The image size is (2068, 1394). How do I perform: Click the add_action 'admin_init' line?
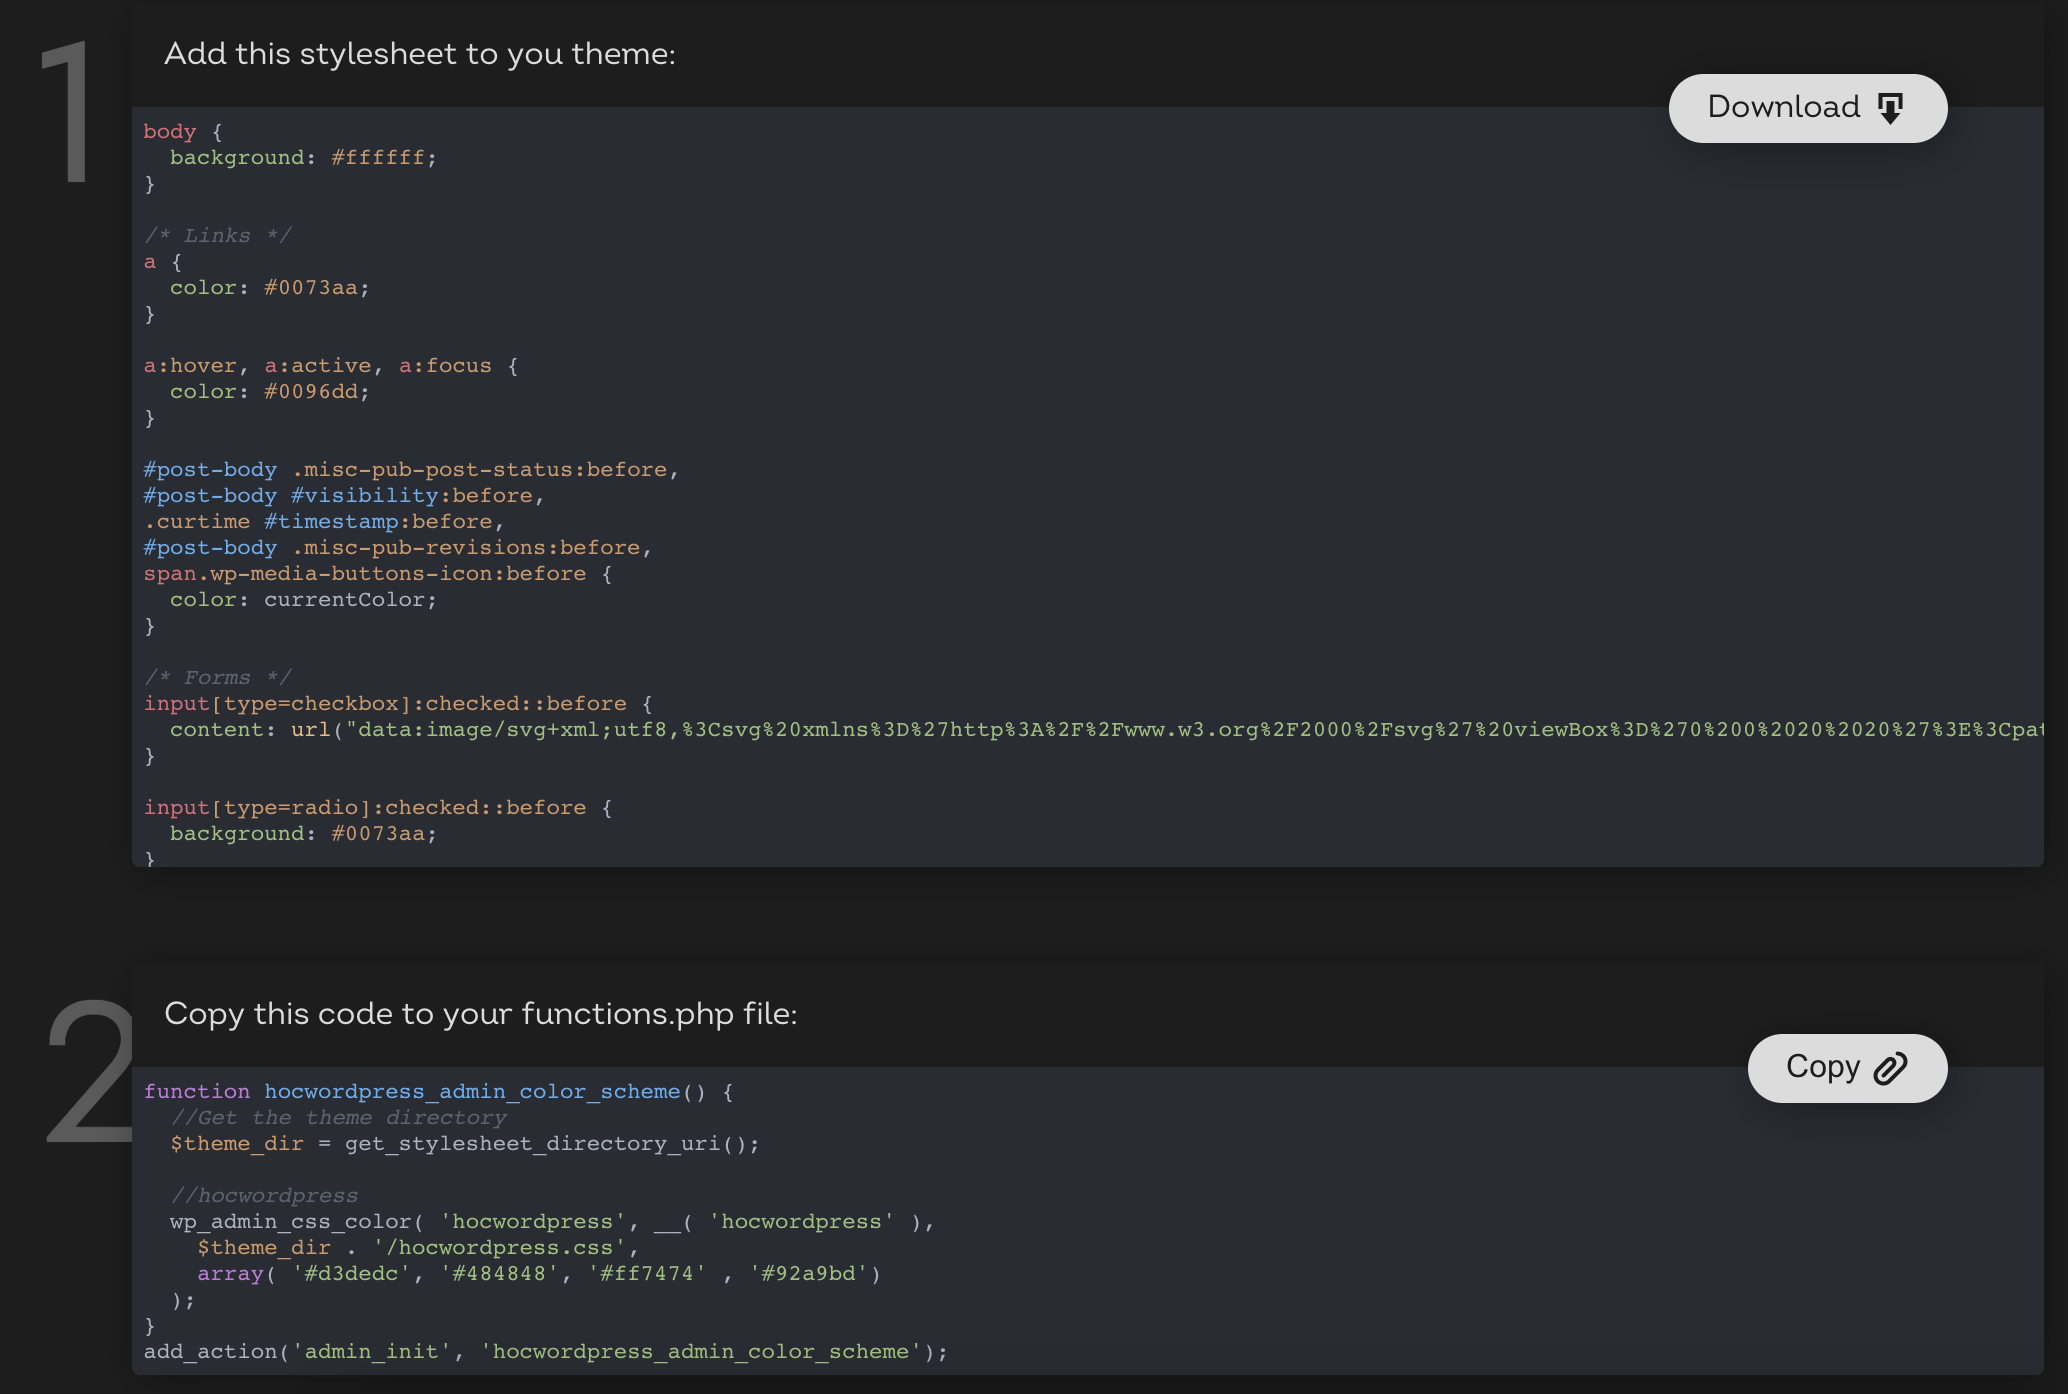coord(544,1352)
